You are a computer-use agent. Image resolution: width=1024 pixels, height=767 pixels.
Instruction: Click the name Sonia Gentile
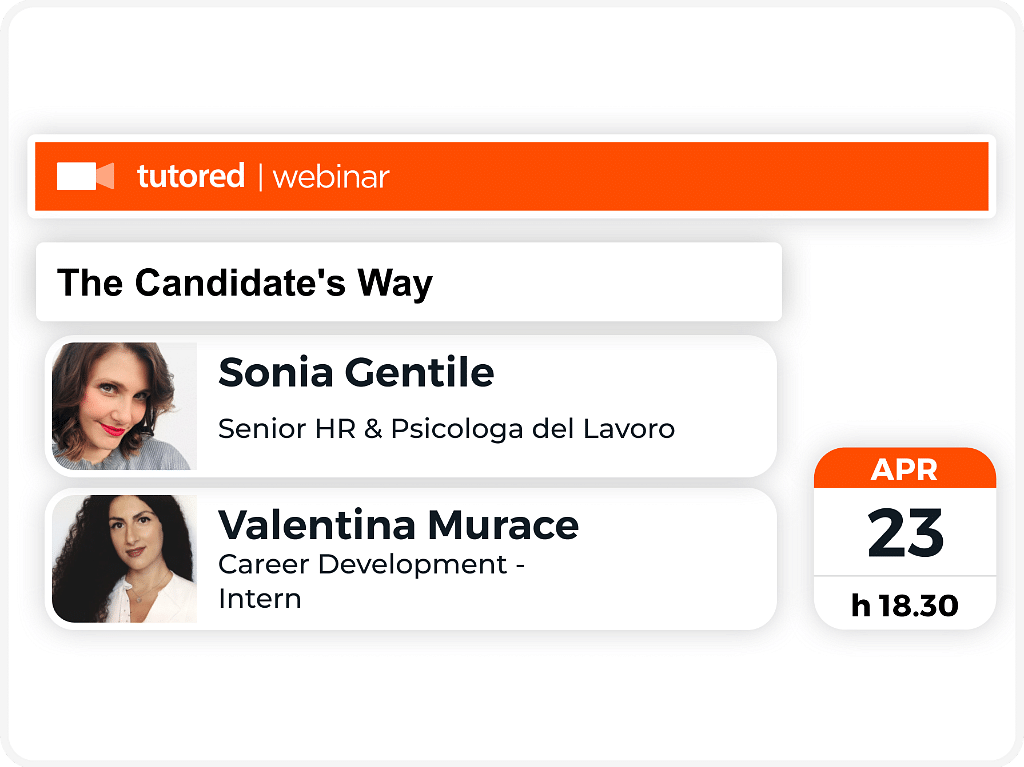click(x=356, y=372)
